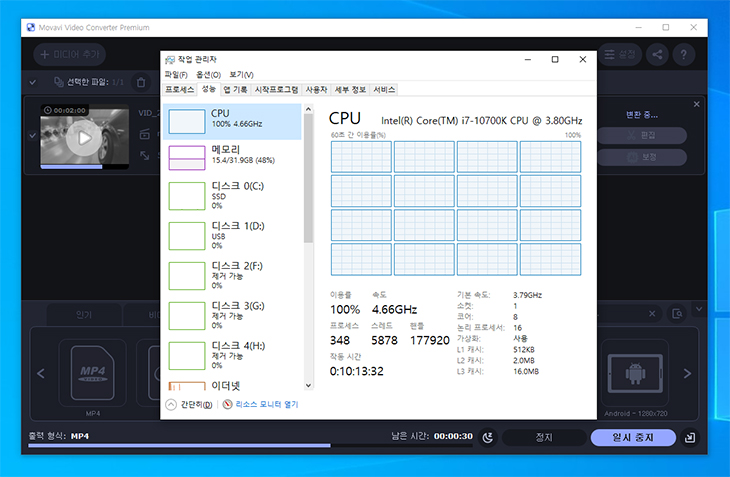Select the CPU item in performance list
This screenshot has width=730, height=477.
click(x=232, y=121)
